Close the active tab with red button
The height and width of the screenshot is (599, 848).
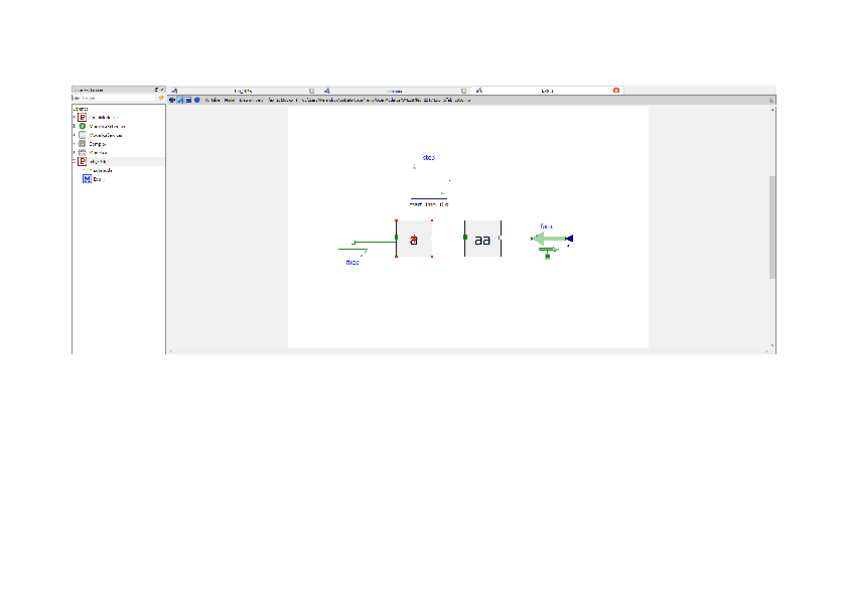coord(616,90)
